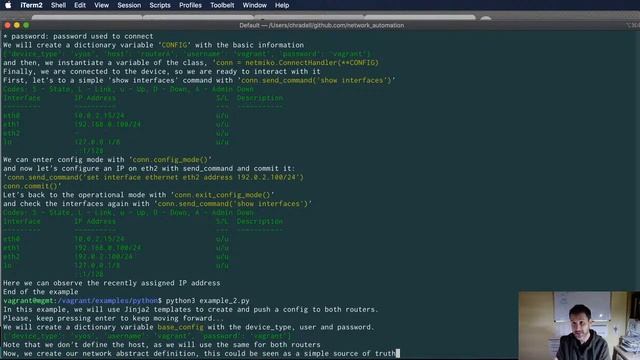Open the Help menu
Viewport: 640px width, 360px height.
pyautogui.click(x=282, y=5)
